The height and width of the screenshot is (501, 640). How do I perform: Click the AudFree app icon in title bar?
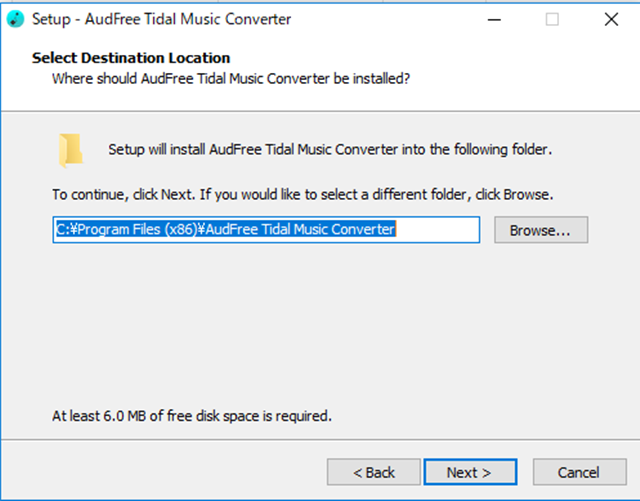tap(15, 18)
